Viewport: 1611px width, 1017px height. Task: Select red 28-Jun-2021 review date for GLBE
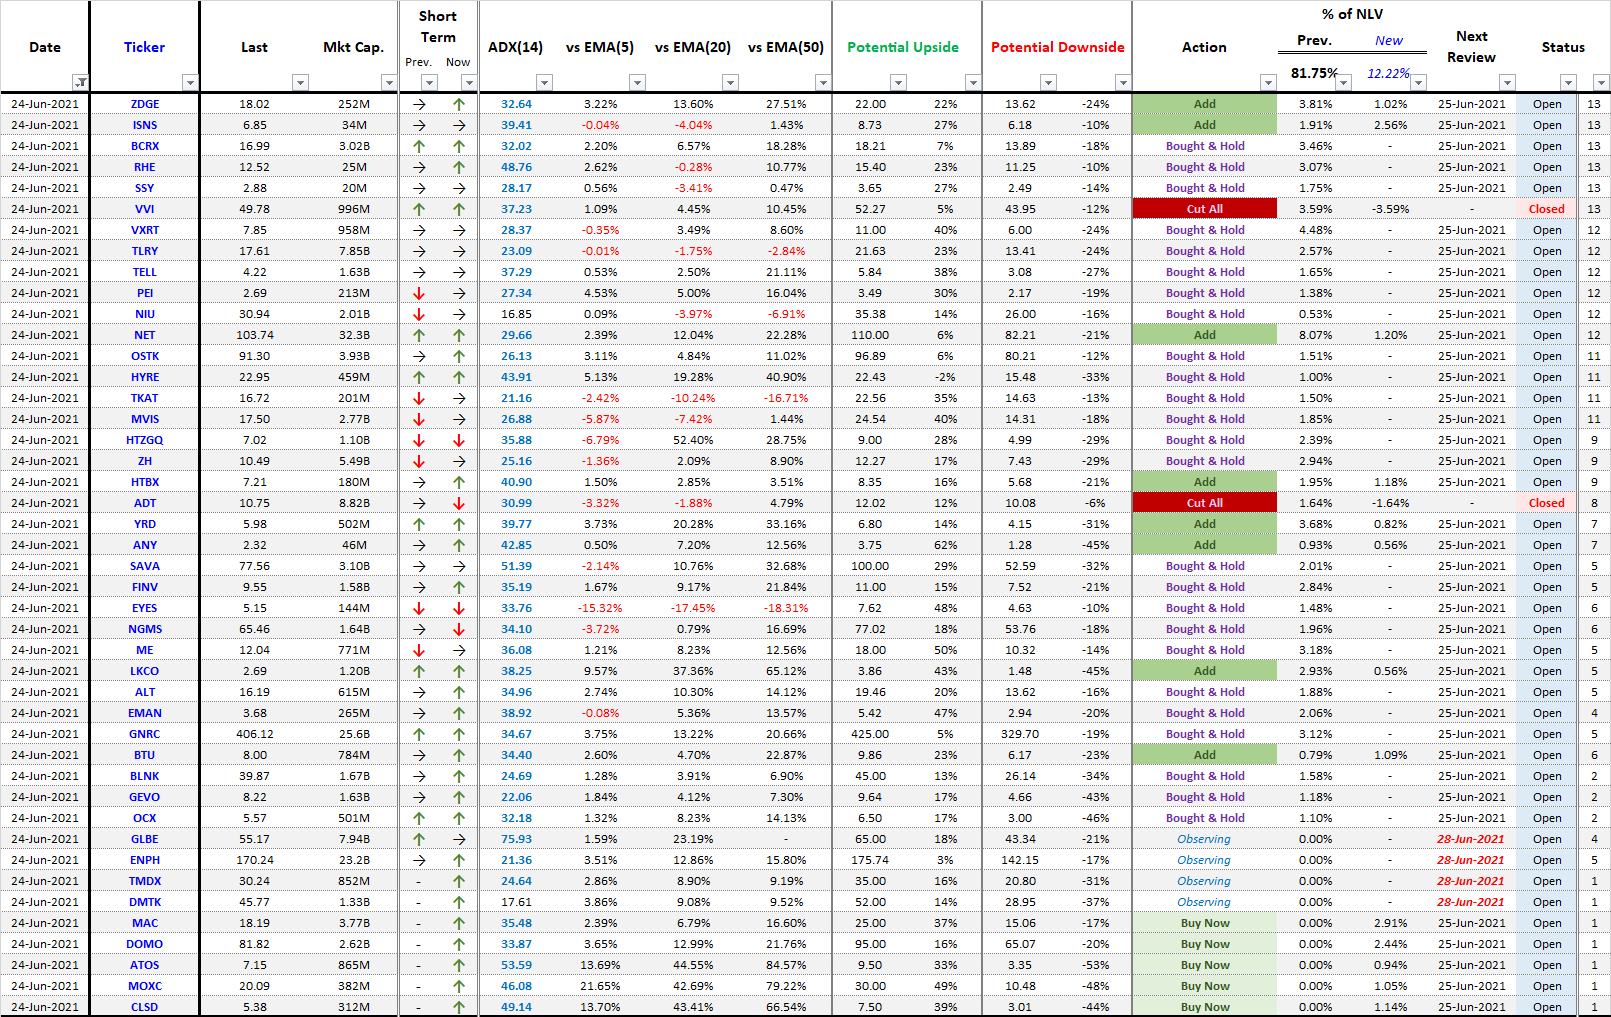1471,839
